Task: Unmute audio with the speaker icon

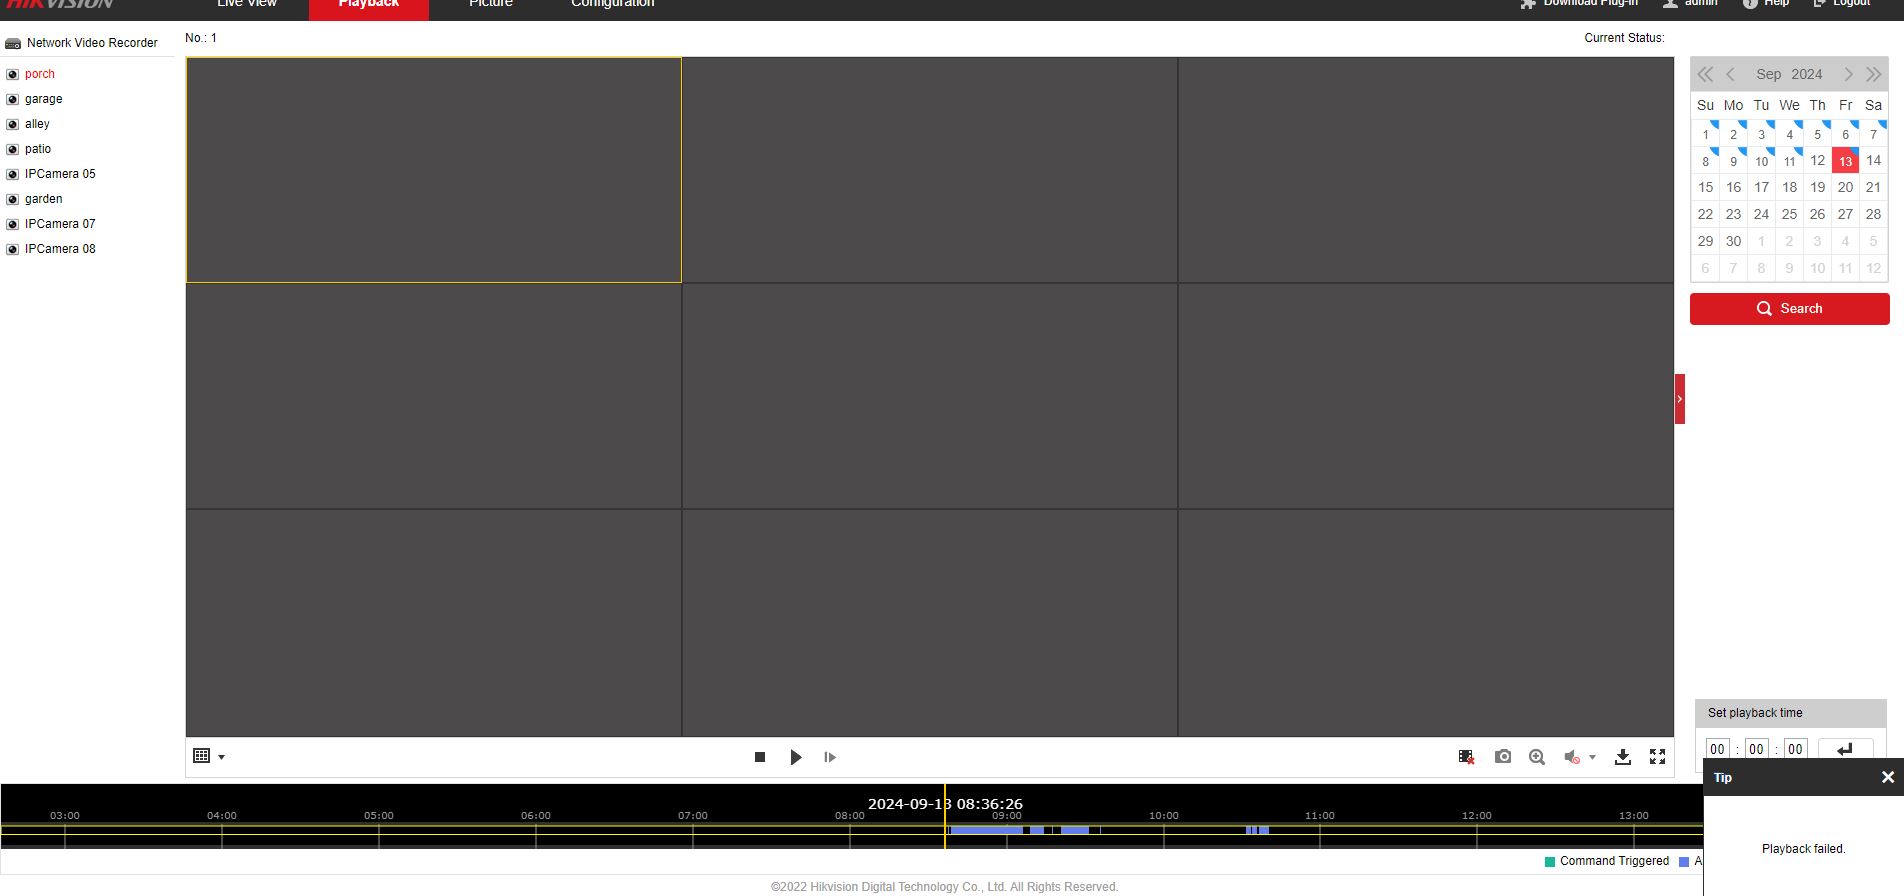Action: tap(1572, 757)
